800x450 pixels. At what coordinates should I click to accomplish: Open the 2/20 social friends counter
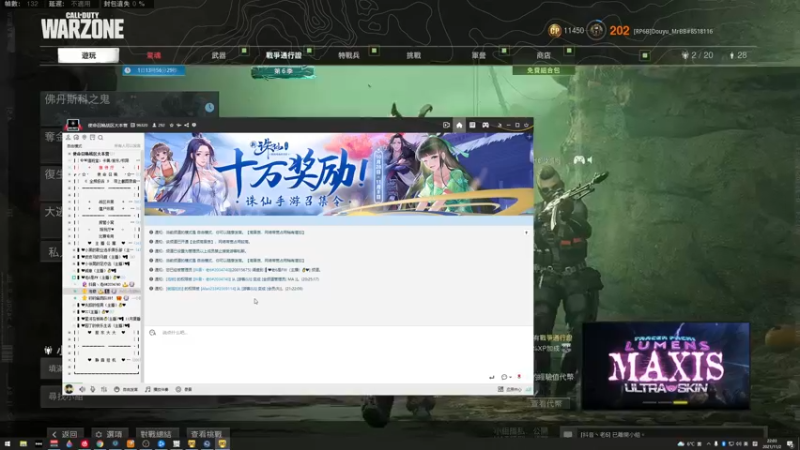tap(697, 55)
